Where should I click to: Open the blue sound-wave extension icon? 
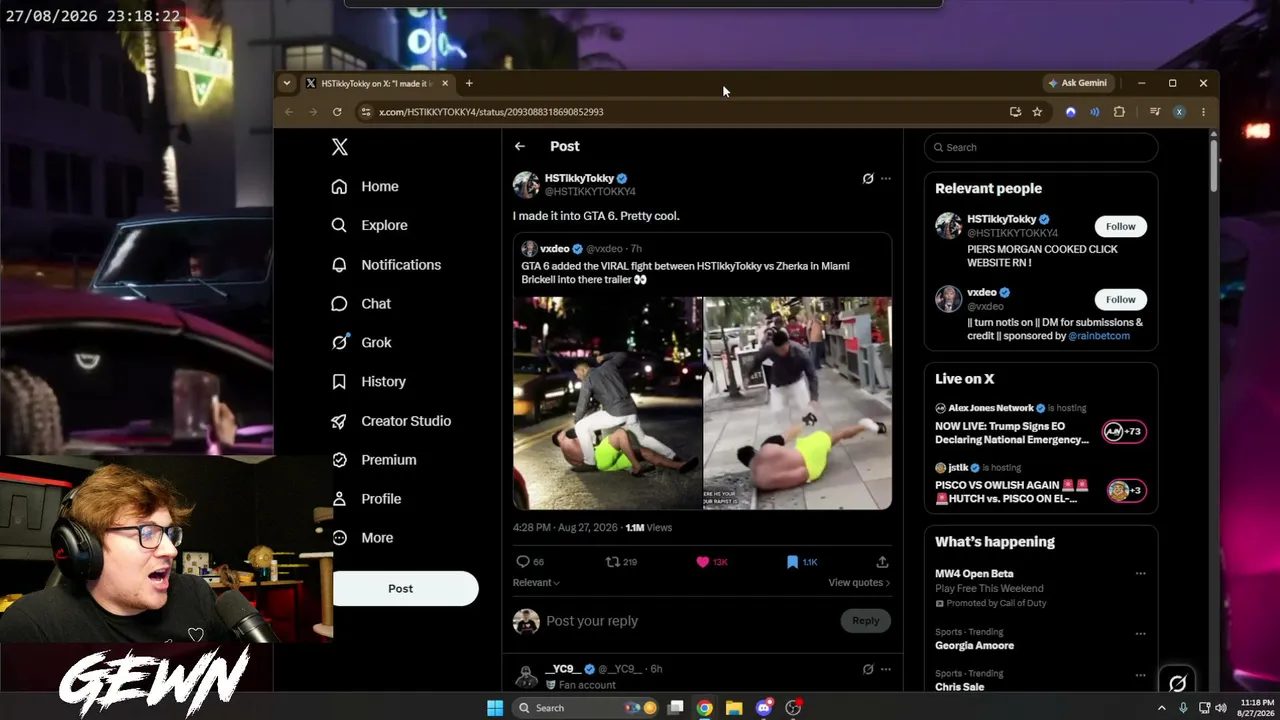pos(1095,112)
